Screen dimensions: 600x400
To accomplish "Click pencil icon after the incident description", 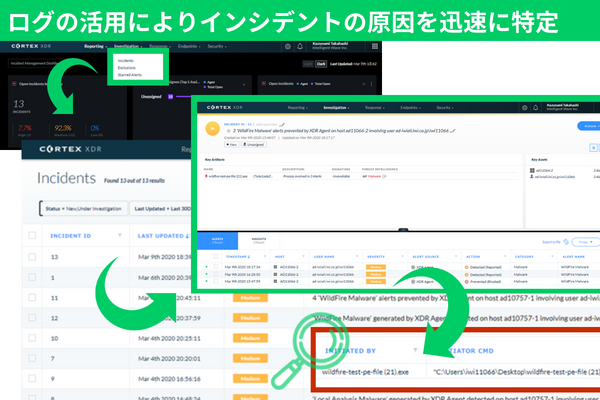I will pyautogui.click(x=453, y=131).
